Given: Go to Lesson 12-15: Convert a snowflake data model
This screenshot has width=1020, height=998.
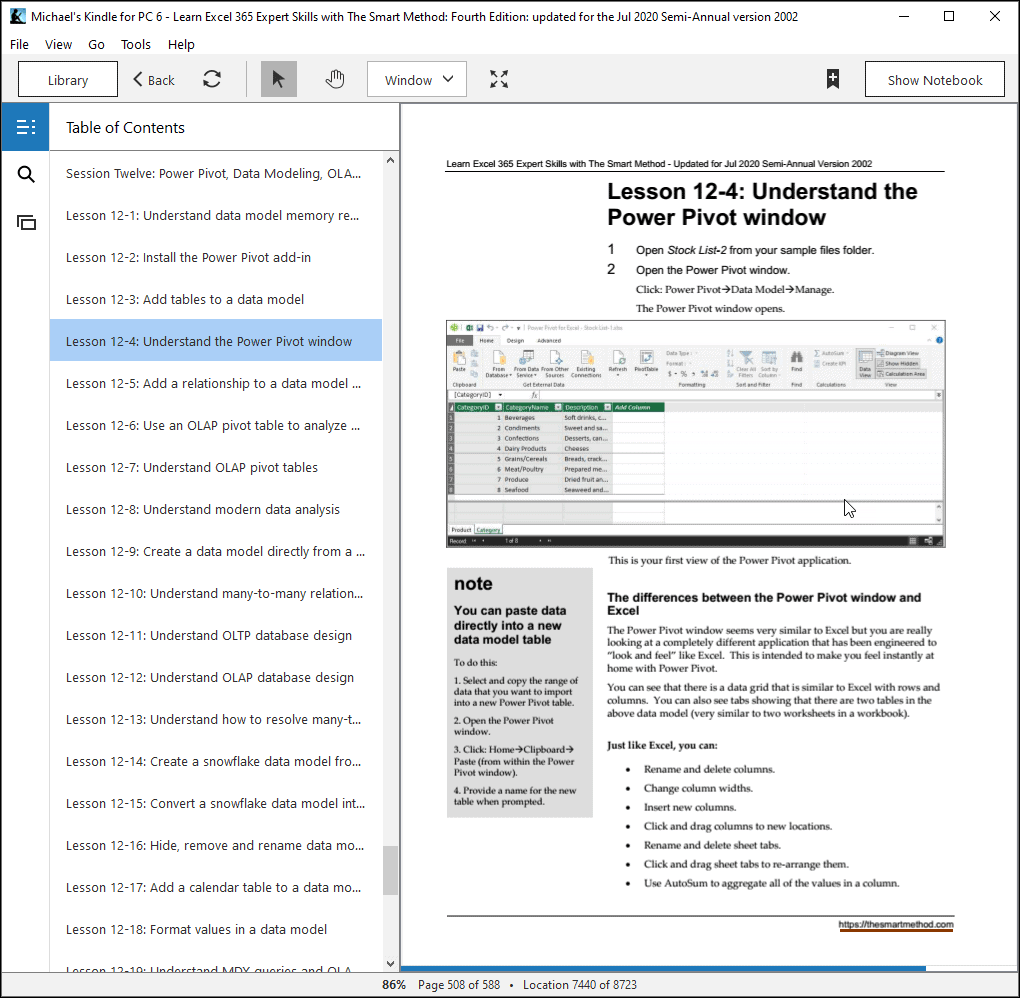Looking at the screenshot, I should coord(216,803).
